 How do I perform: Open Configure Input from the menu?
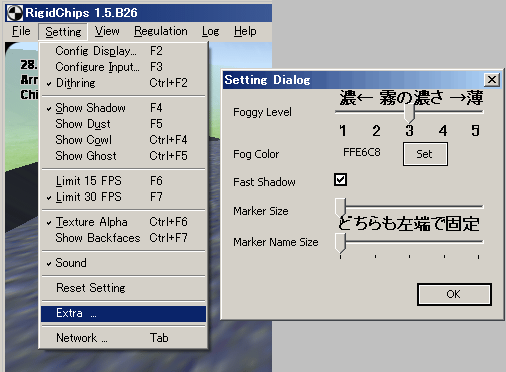123,67
